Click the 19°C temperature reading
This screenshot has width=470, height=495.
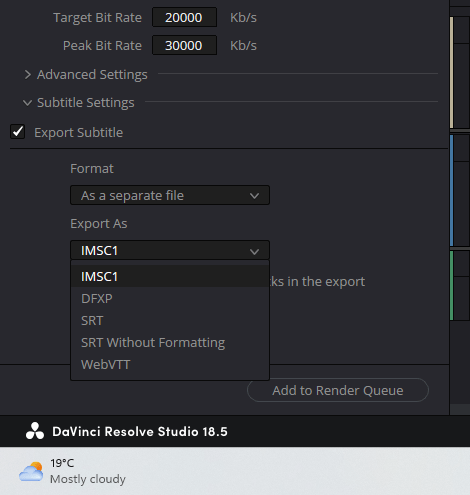click(62, 463)
